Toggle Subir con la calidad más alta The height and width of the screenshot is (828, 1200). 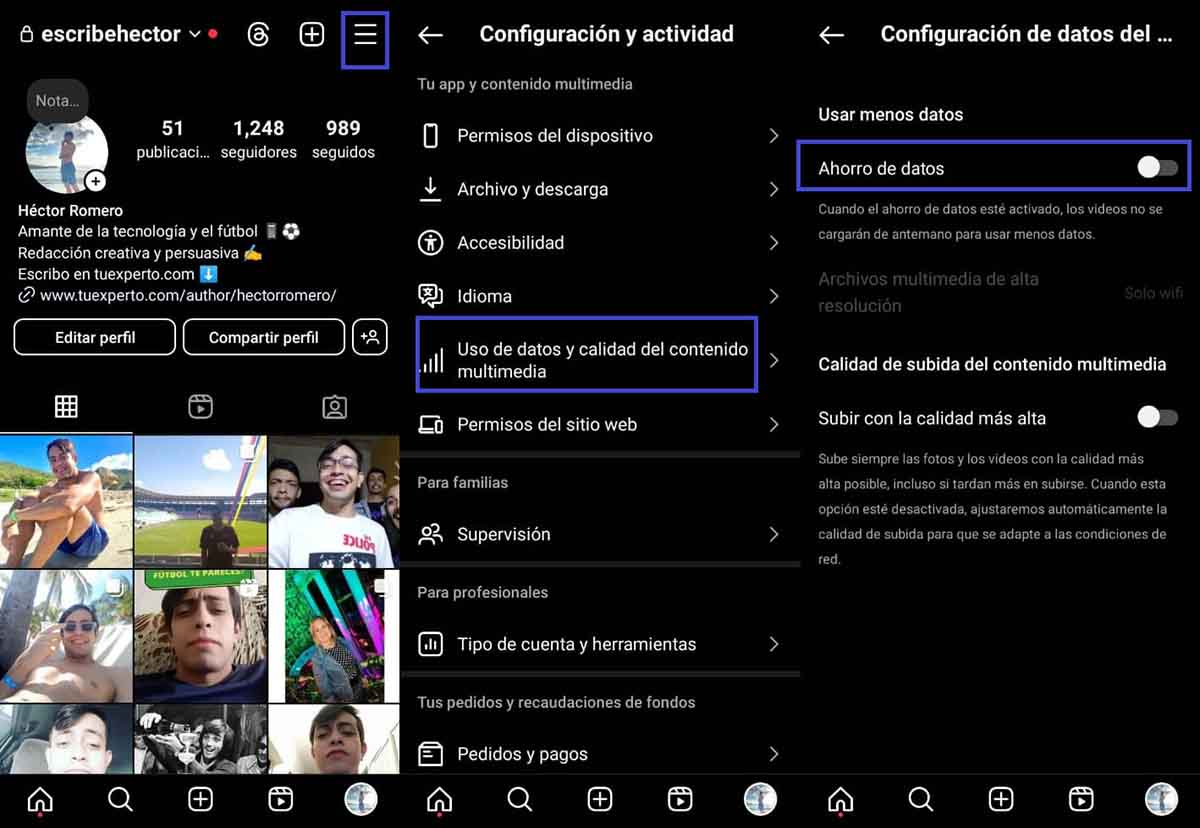1157,417
